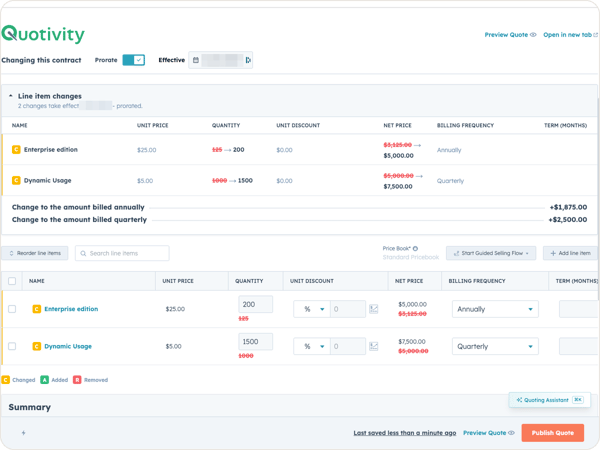Open discount schedule icon in Enterprise edition row
600x450 pixels.
(373, 309)
